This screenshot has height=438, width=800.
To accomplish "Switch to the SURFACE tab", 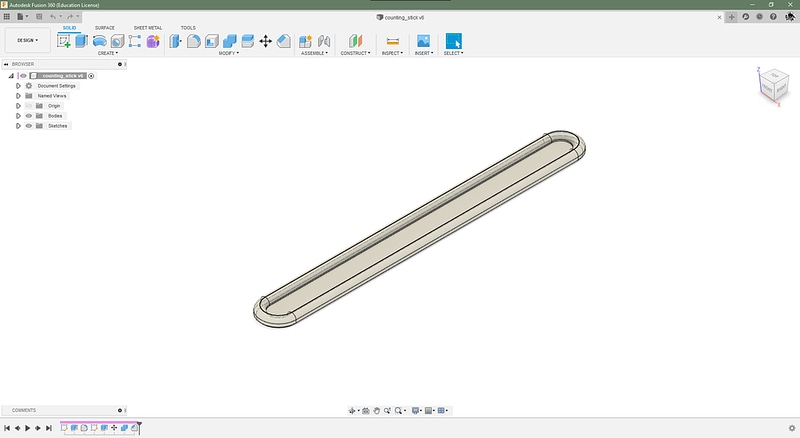I will click(x=105, y=28).
